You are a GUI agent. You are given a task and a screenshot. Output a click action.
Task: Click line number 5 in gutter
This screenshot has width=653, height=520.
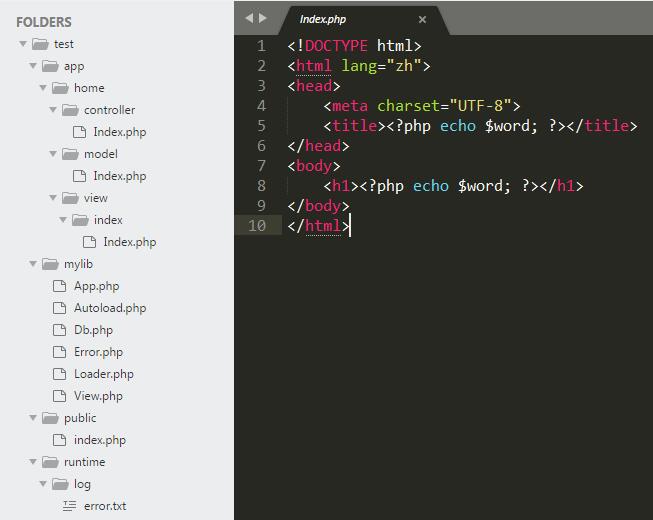pyautogui.click(x=261, y=125)
